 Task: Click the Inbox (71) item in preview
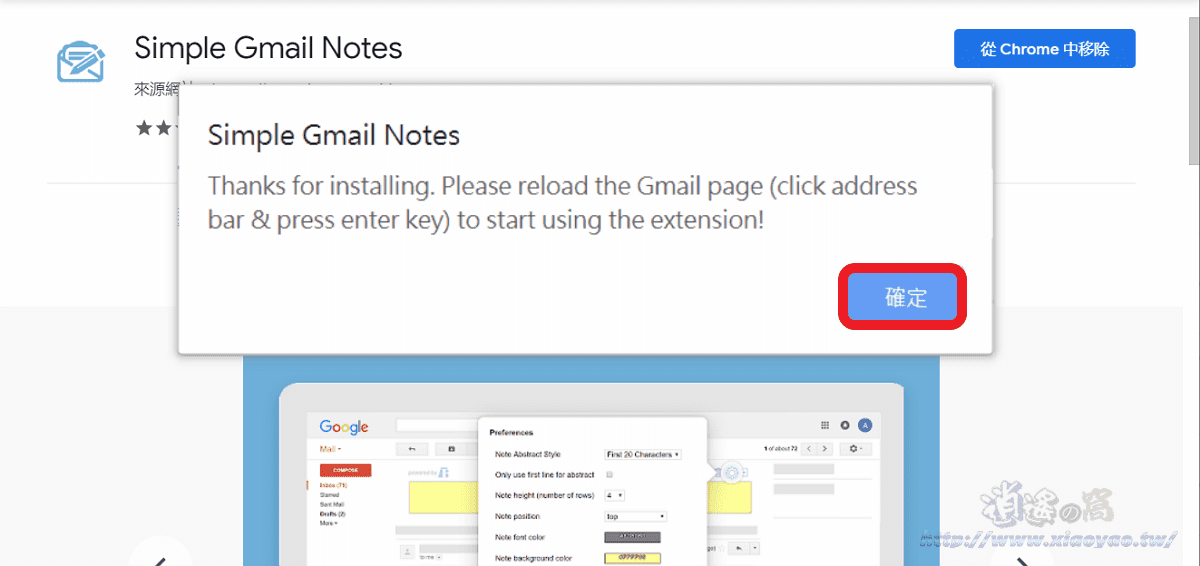(333, 485)
